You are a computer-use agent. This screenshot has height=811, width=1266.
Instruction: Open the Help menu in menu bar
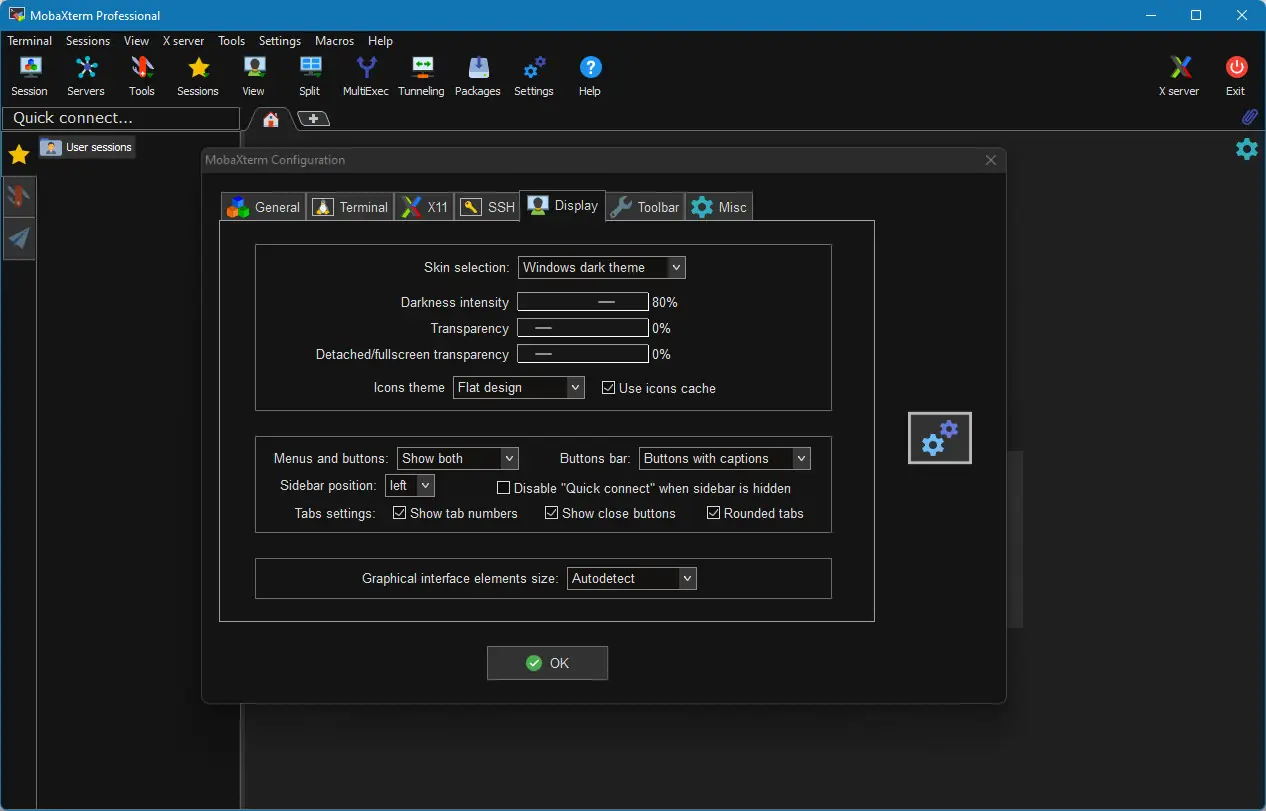click(380, 41)
